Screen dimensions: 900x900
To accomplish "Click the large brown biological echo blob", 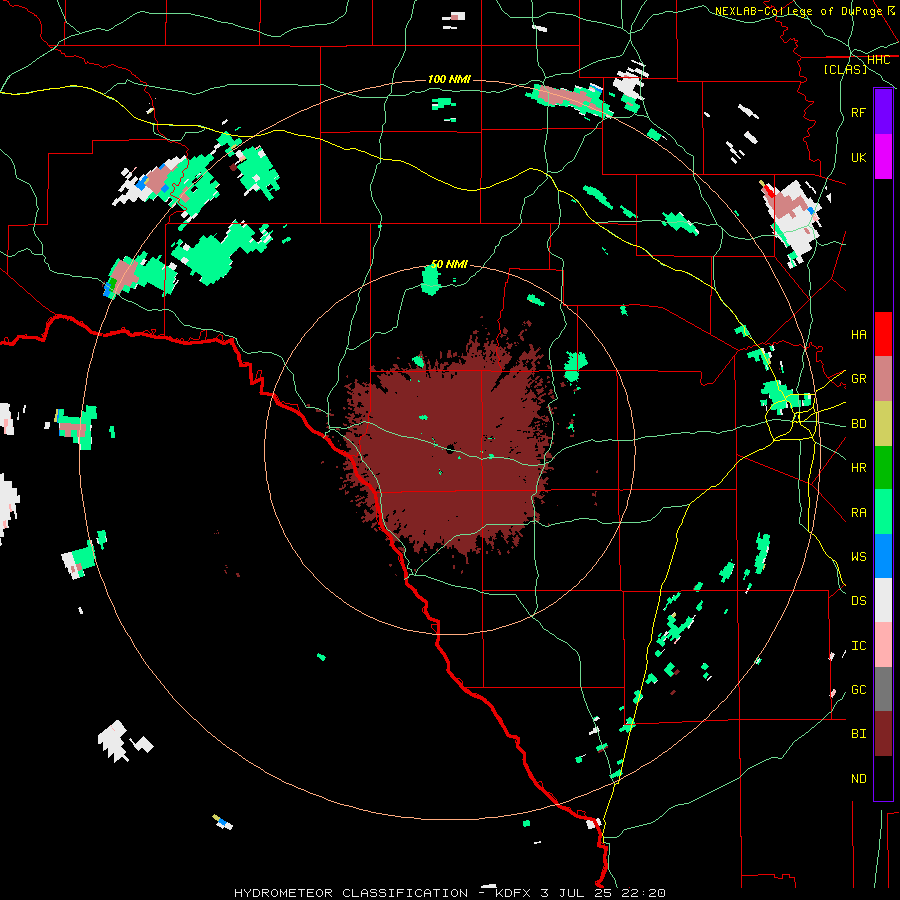I will tap(451, 448).
